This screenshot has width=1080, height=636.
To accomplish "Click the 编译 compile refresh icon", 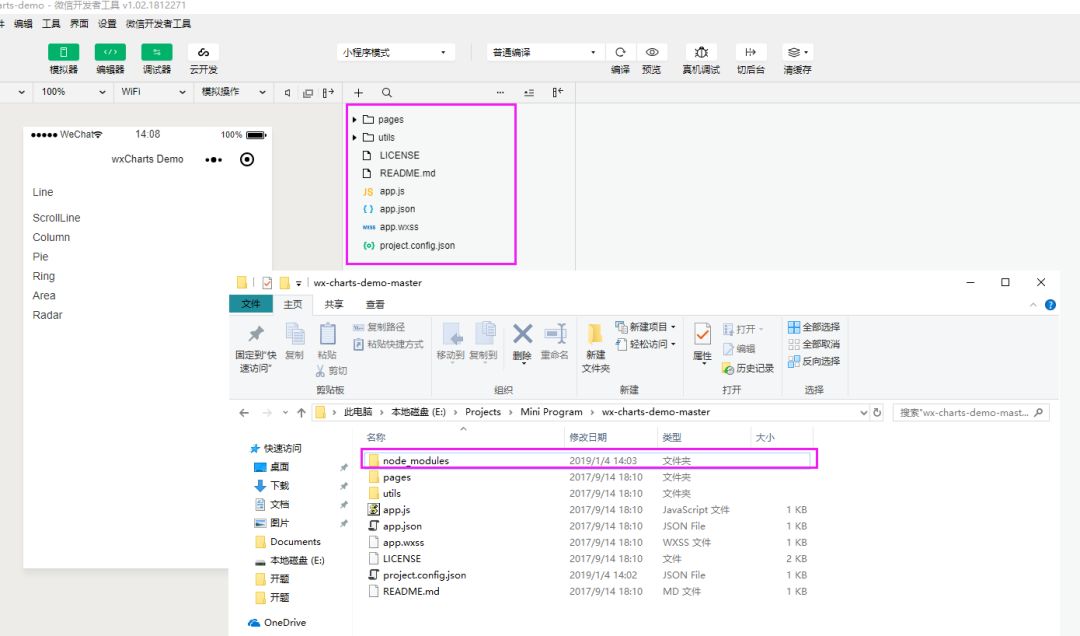I will click(620, 52).
